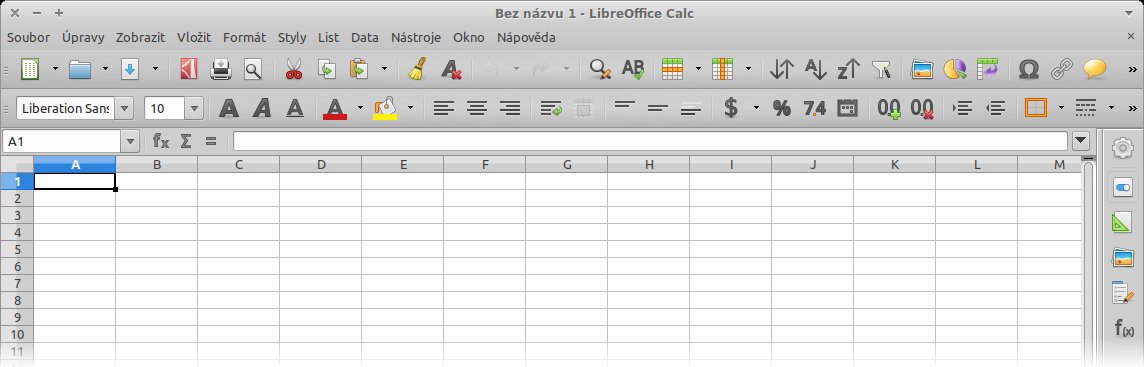
Task: Open the Data menu
Action: (365, 37)
